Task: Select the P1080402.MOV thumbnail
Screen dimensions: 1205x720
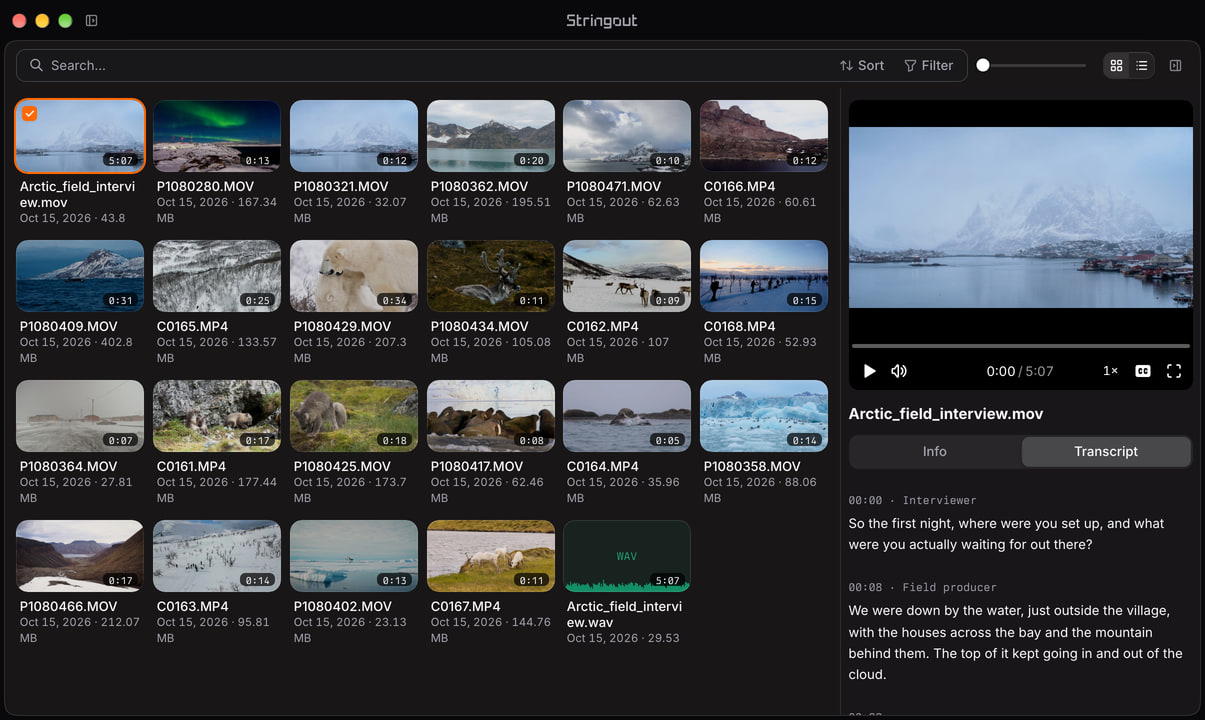Action: [354, 556]
